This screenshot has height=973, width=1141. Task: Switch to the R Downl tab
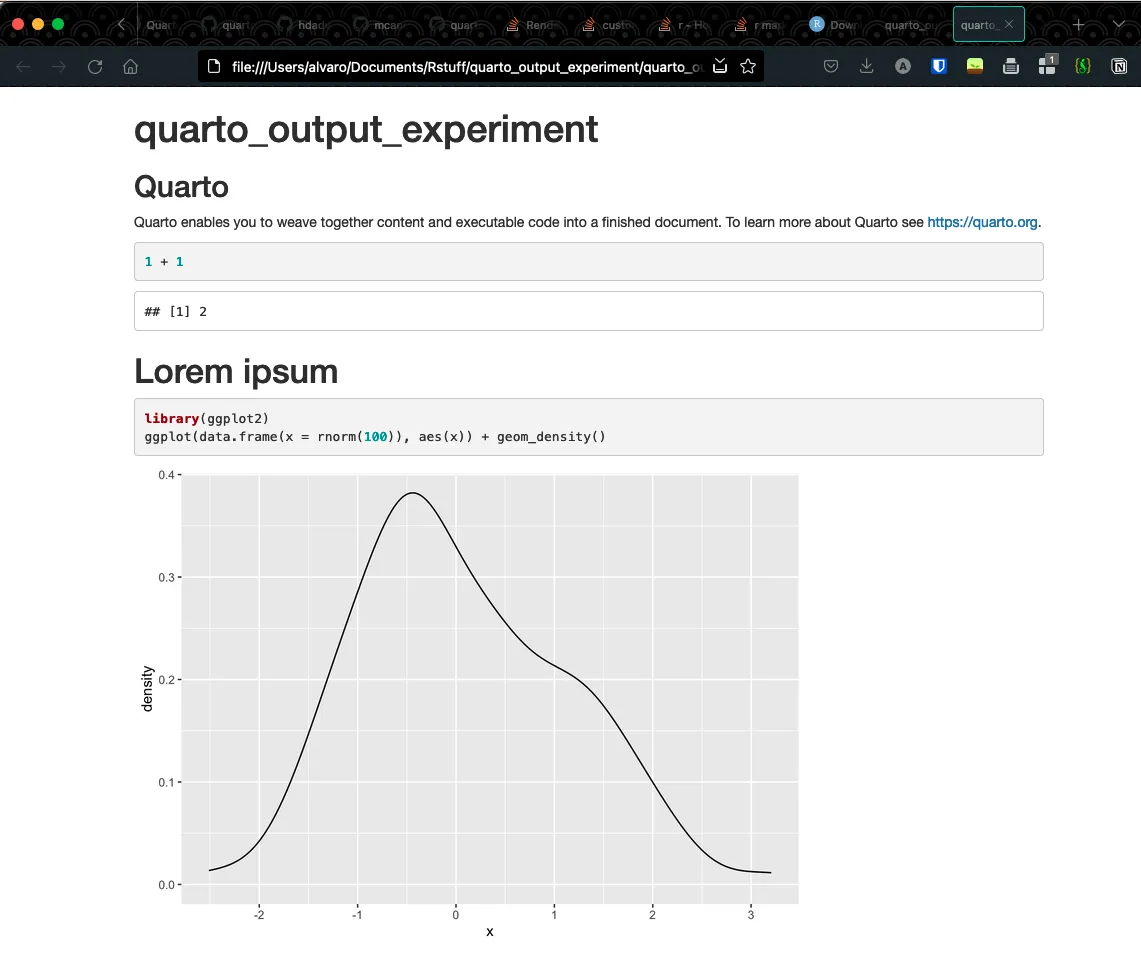838,25
